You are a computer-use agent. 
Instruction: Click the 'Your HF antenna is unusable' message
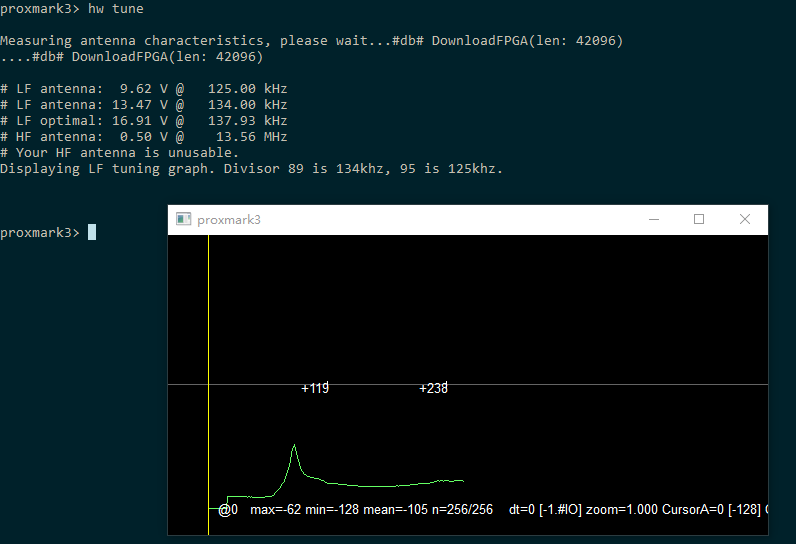[120, 152]
